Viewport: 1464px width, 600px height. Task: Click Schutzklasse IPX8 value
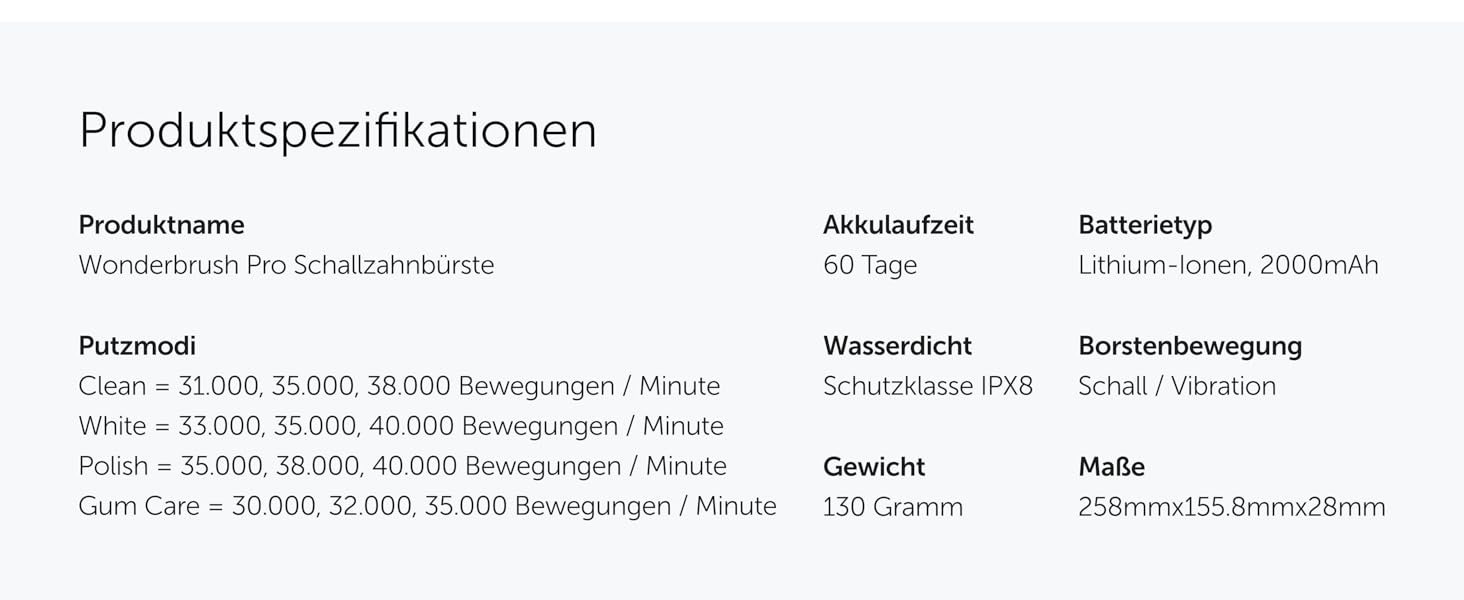pyautogui.click(x=928, y=386)
